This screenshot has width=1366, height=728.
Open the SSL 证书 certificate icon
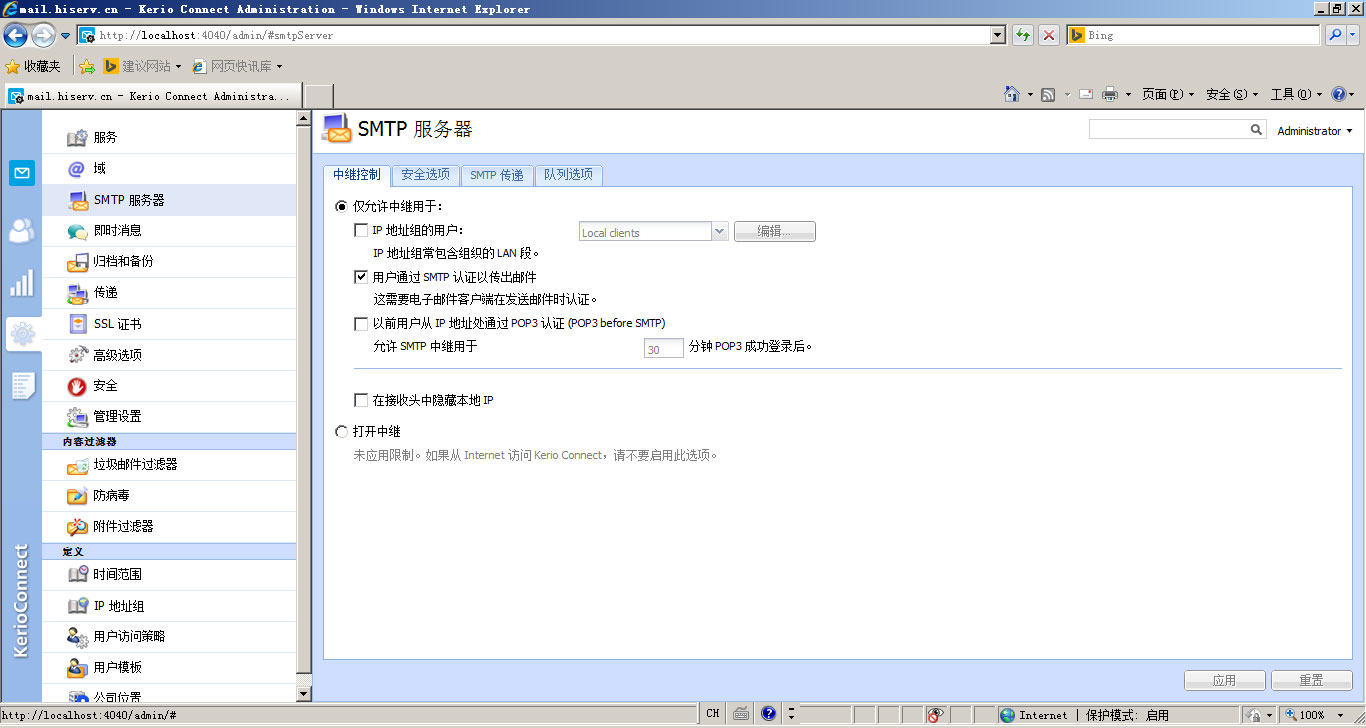[x=77, y=324]
